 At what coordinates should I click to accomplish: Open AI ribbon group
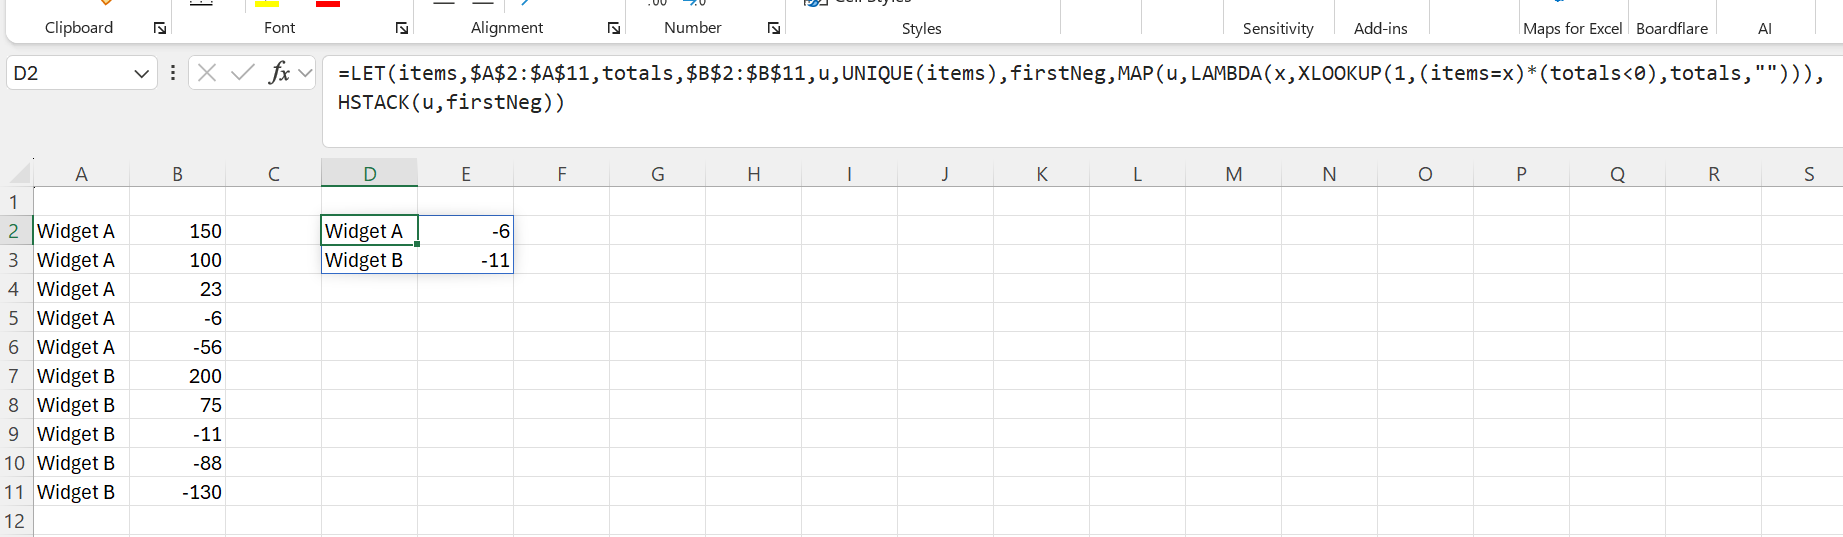(1764, 28)
